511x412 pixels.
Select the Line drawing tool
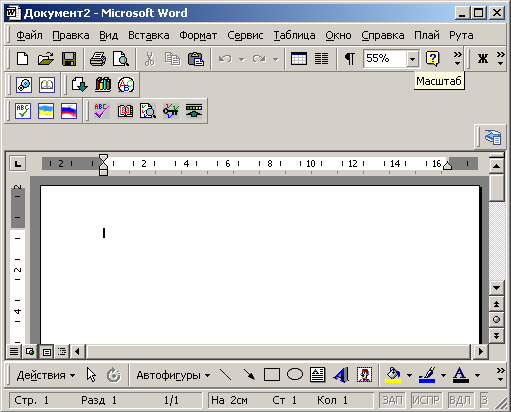click(226, 375)
